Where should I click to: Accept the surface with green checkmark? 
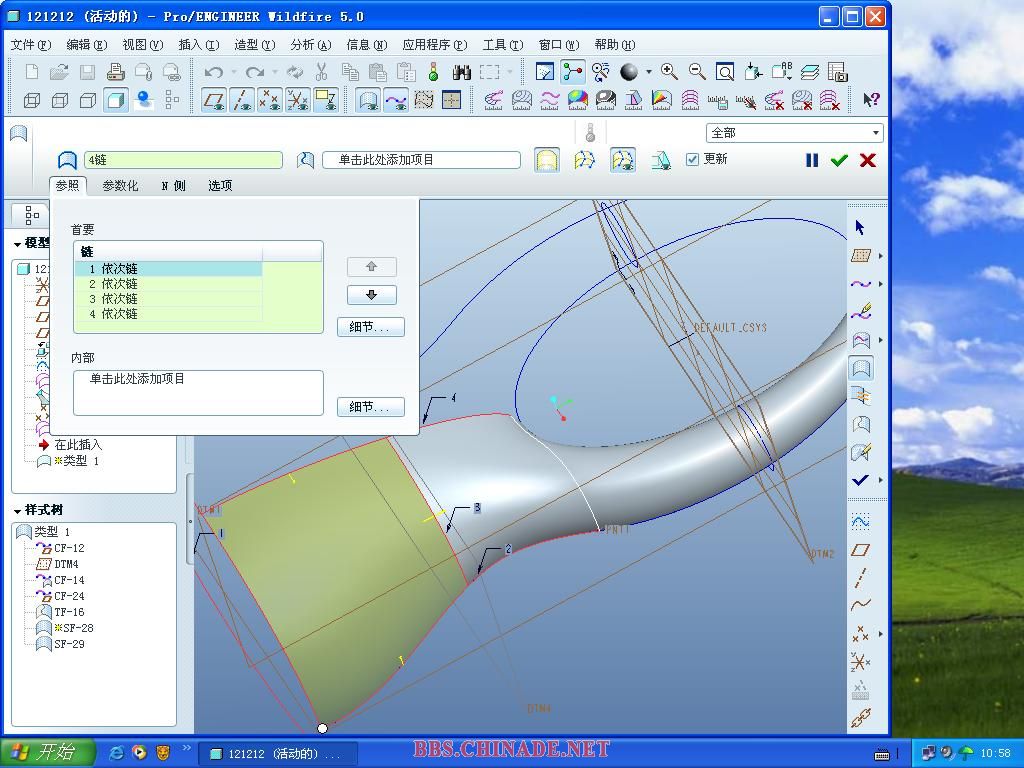839,160
